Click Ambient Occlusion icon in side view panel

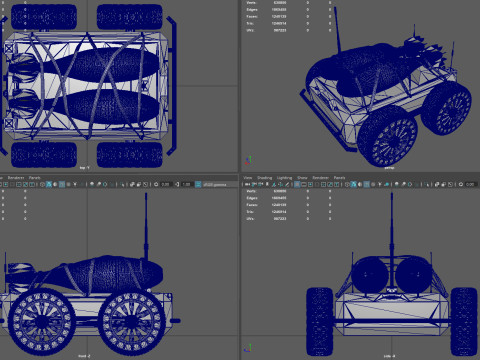(x=396, y=184)
